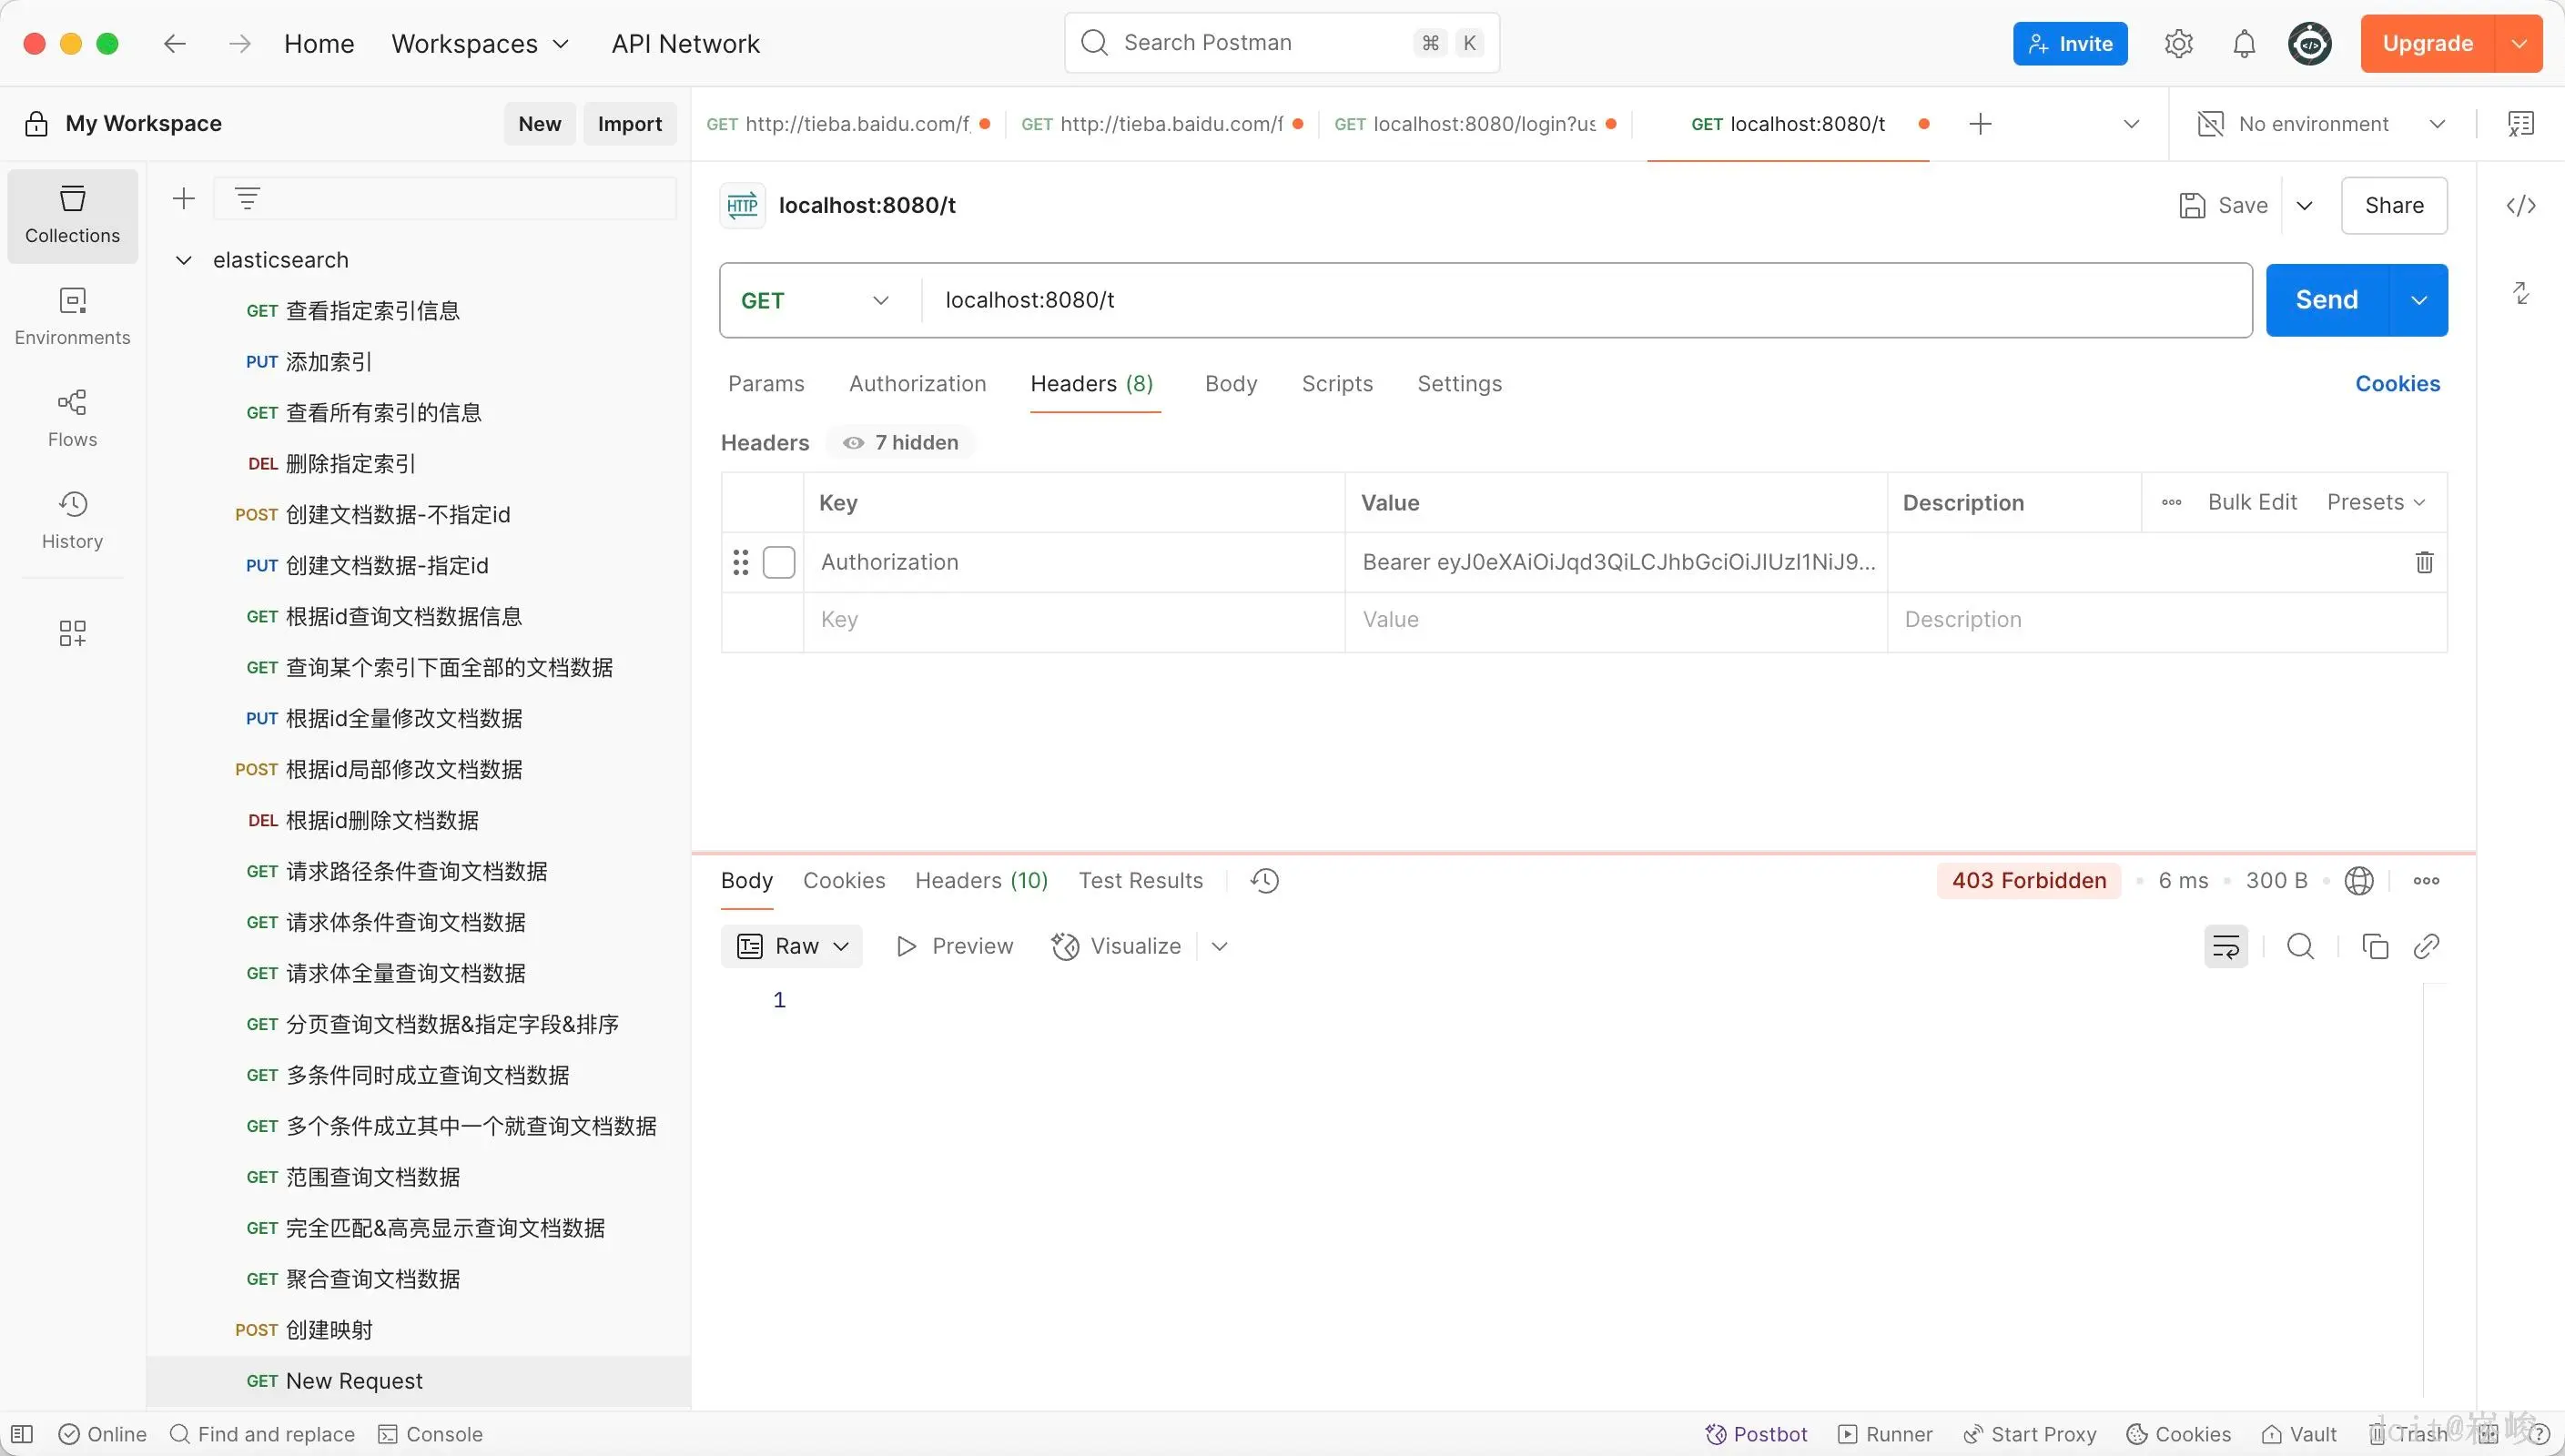The width and height of the screenshot is (2565, 1456).
Task: Show the 7 hidden headers
Action: [901, 443]
